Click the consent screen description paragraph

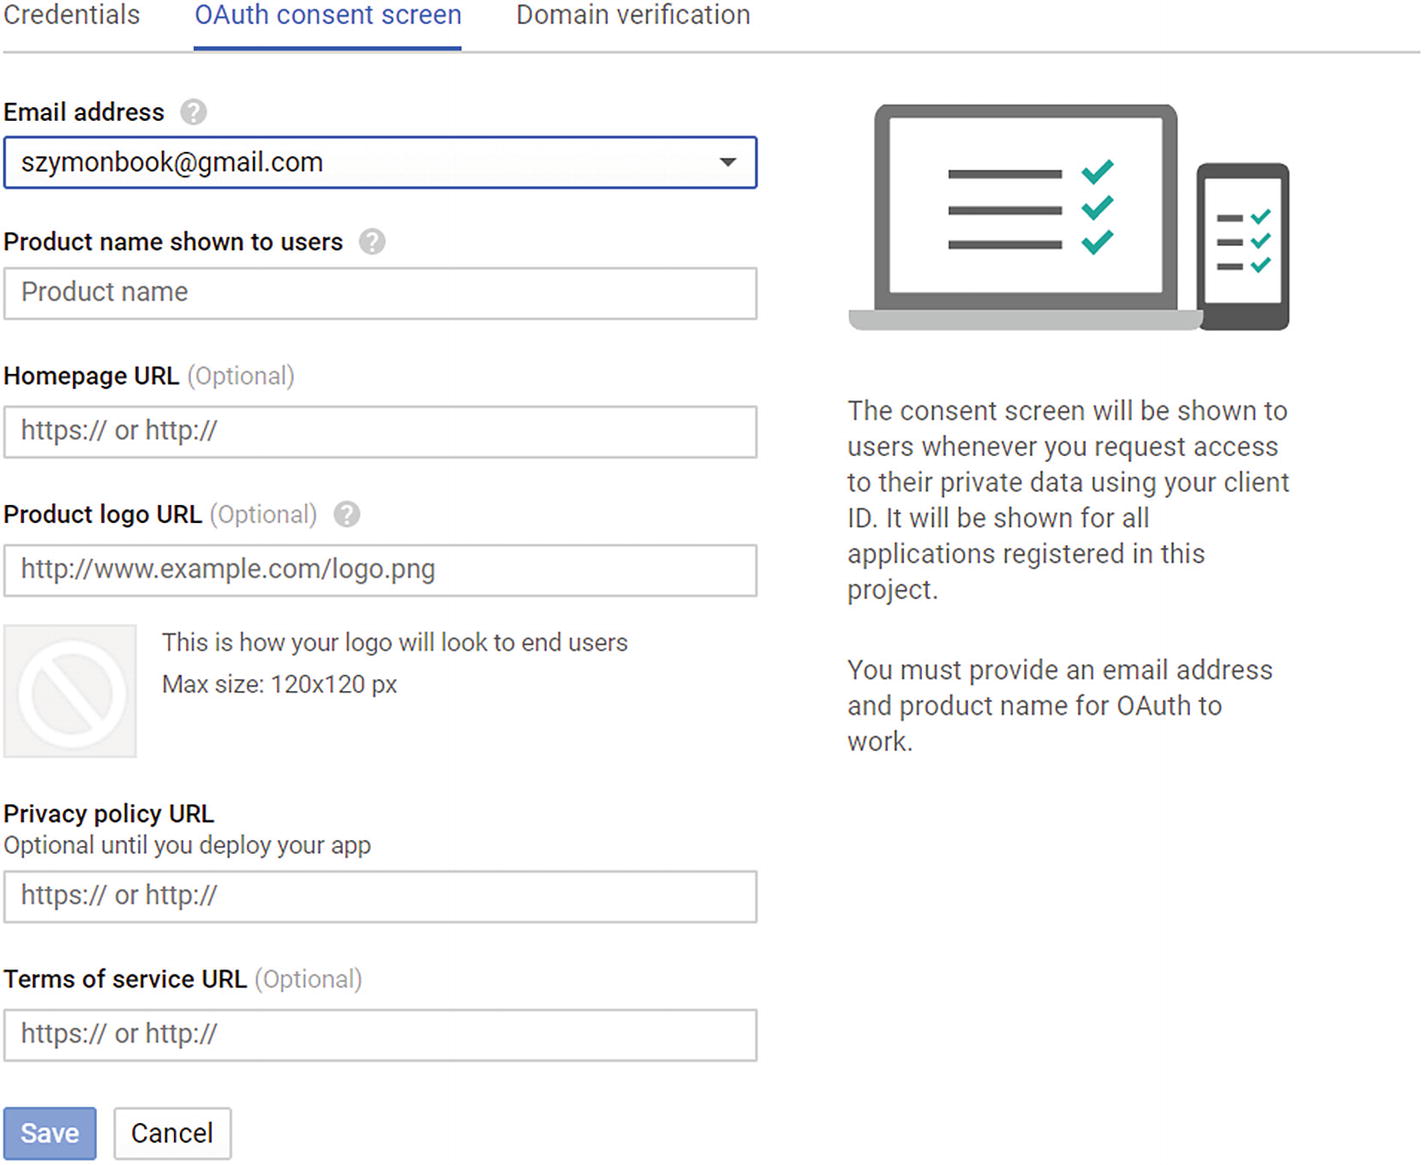pos(1068,499)
